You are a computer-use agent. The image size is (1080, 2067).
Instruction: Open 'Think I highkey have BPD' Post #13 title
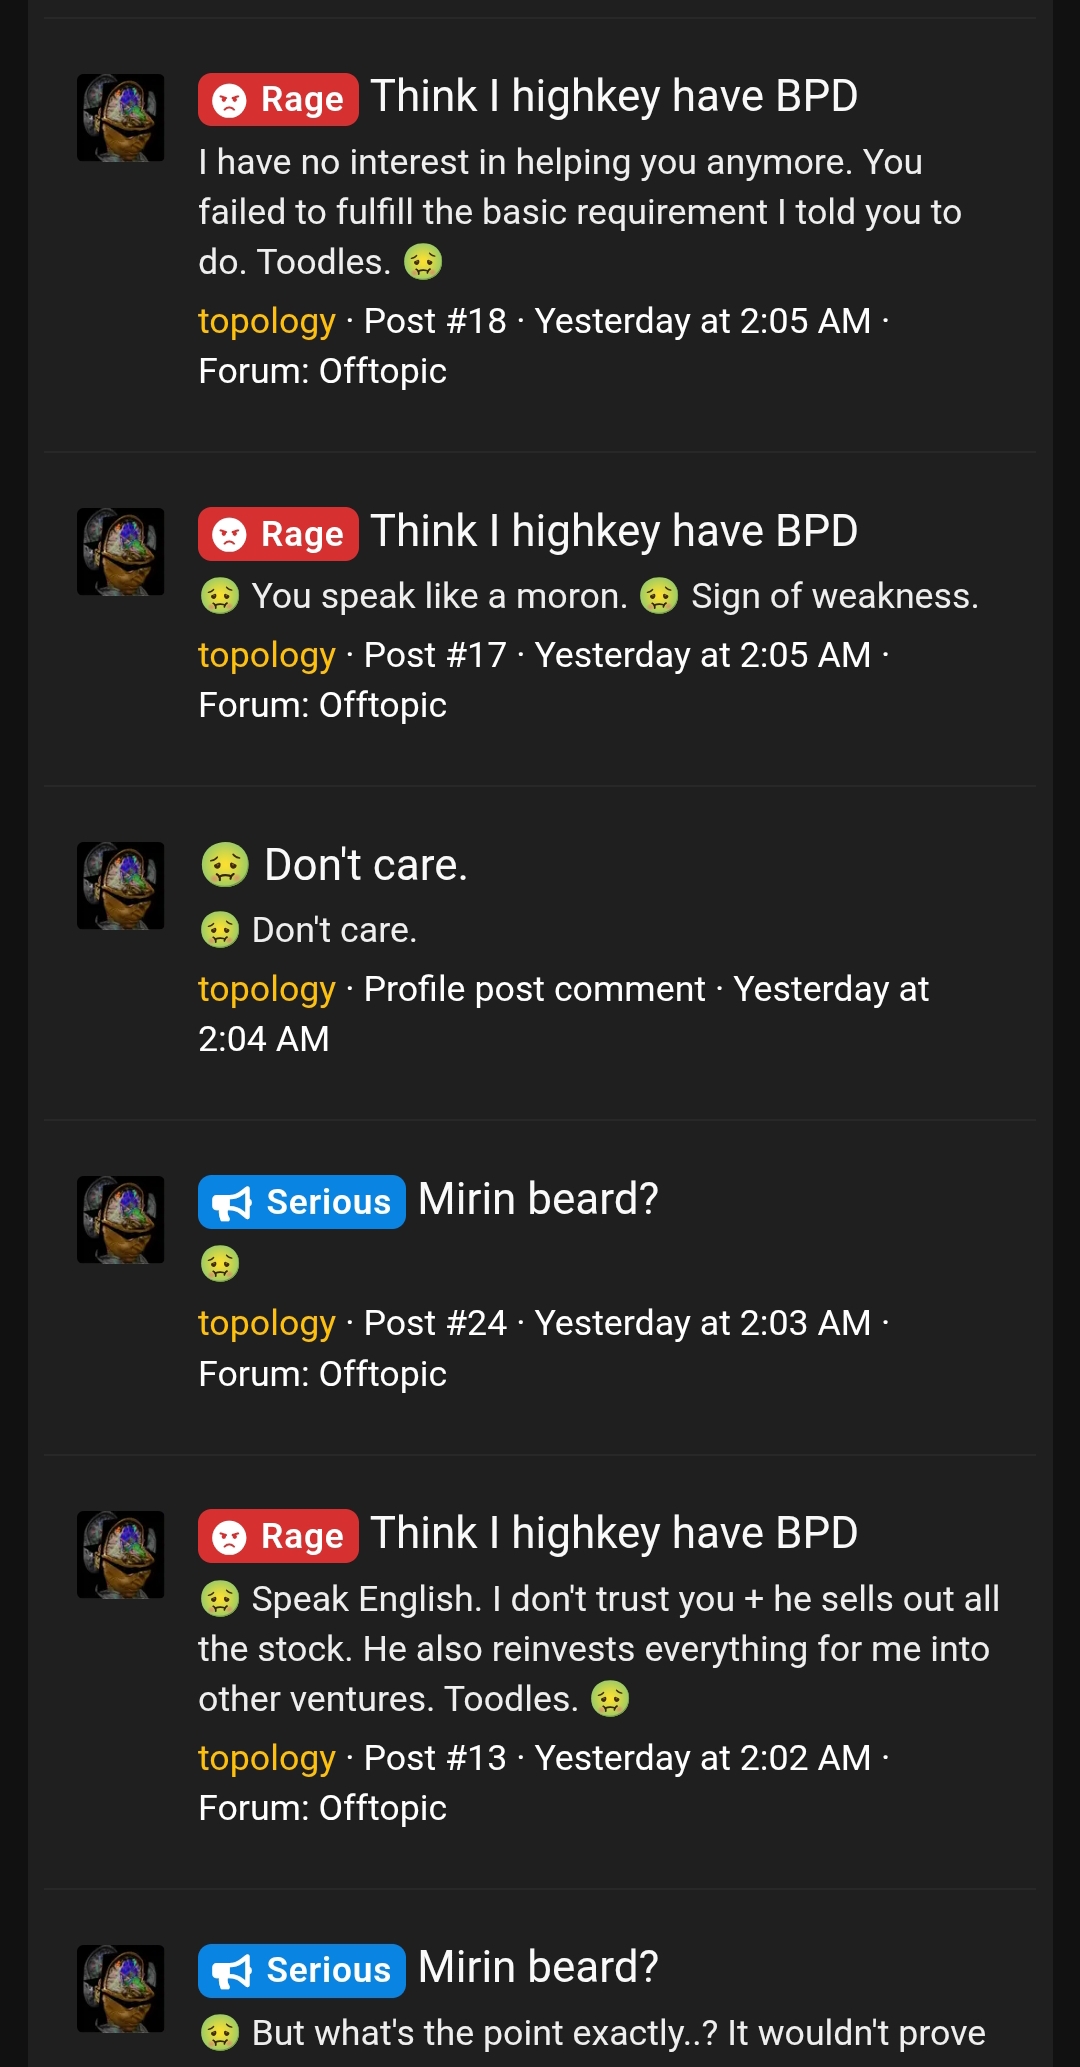point(614,1534)
